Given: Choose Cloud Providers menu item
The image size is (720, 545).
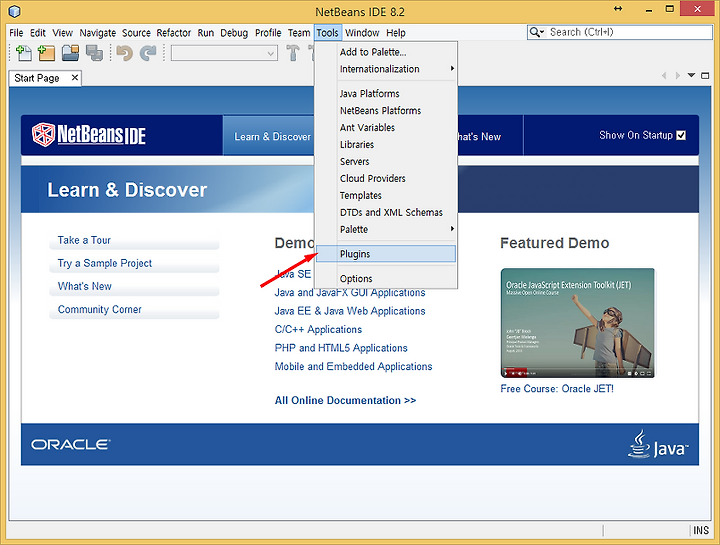Looking at the screenshot, I should tap(386, 179).
